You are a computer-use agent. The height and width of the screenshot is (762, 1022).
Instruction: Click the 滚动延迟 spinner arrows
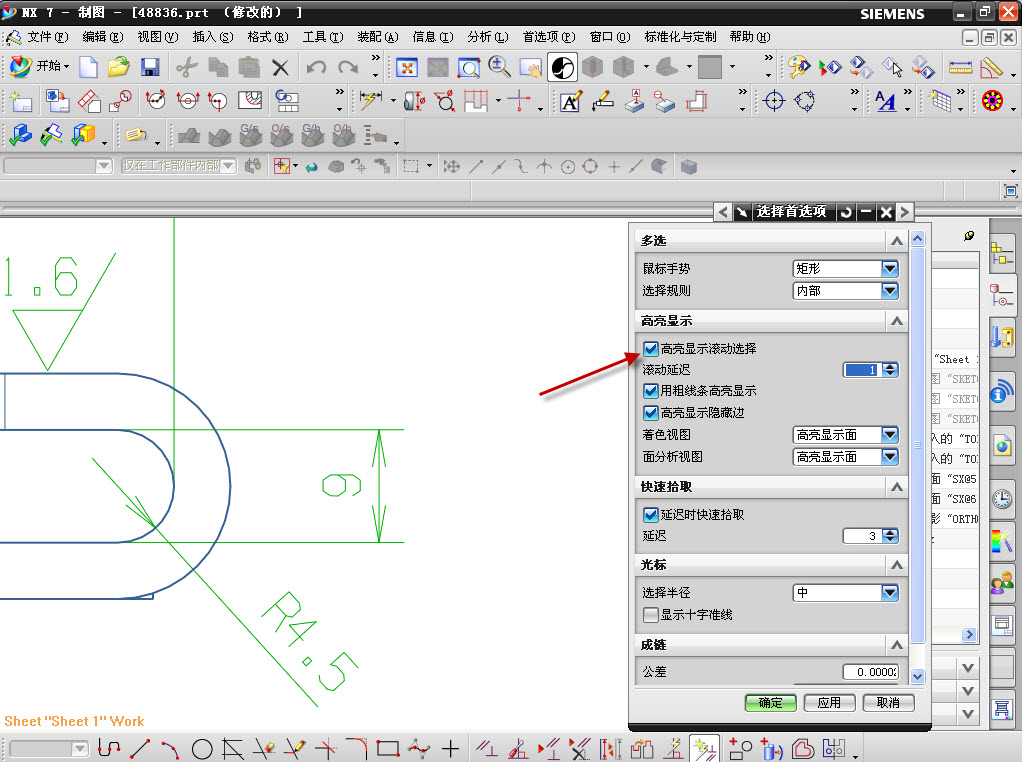pyautogui.click(x=890, y=370)
